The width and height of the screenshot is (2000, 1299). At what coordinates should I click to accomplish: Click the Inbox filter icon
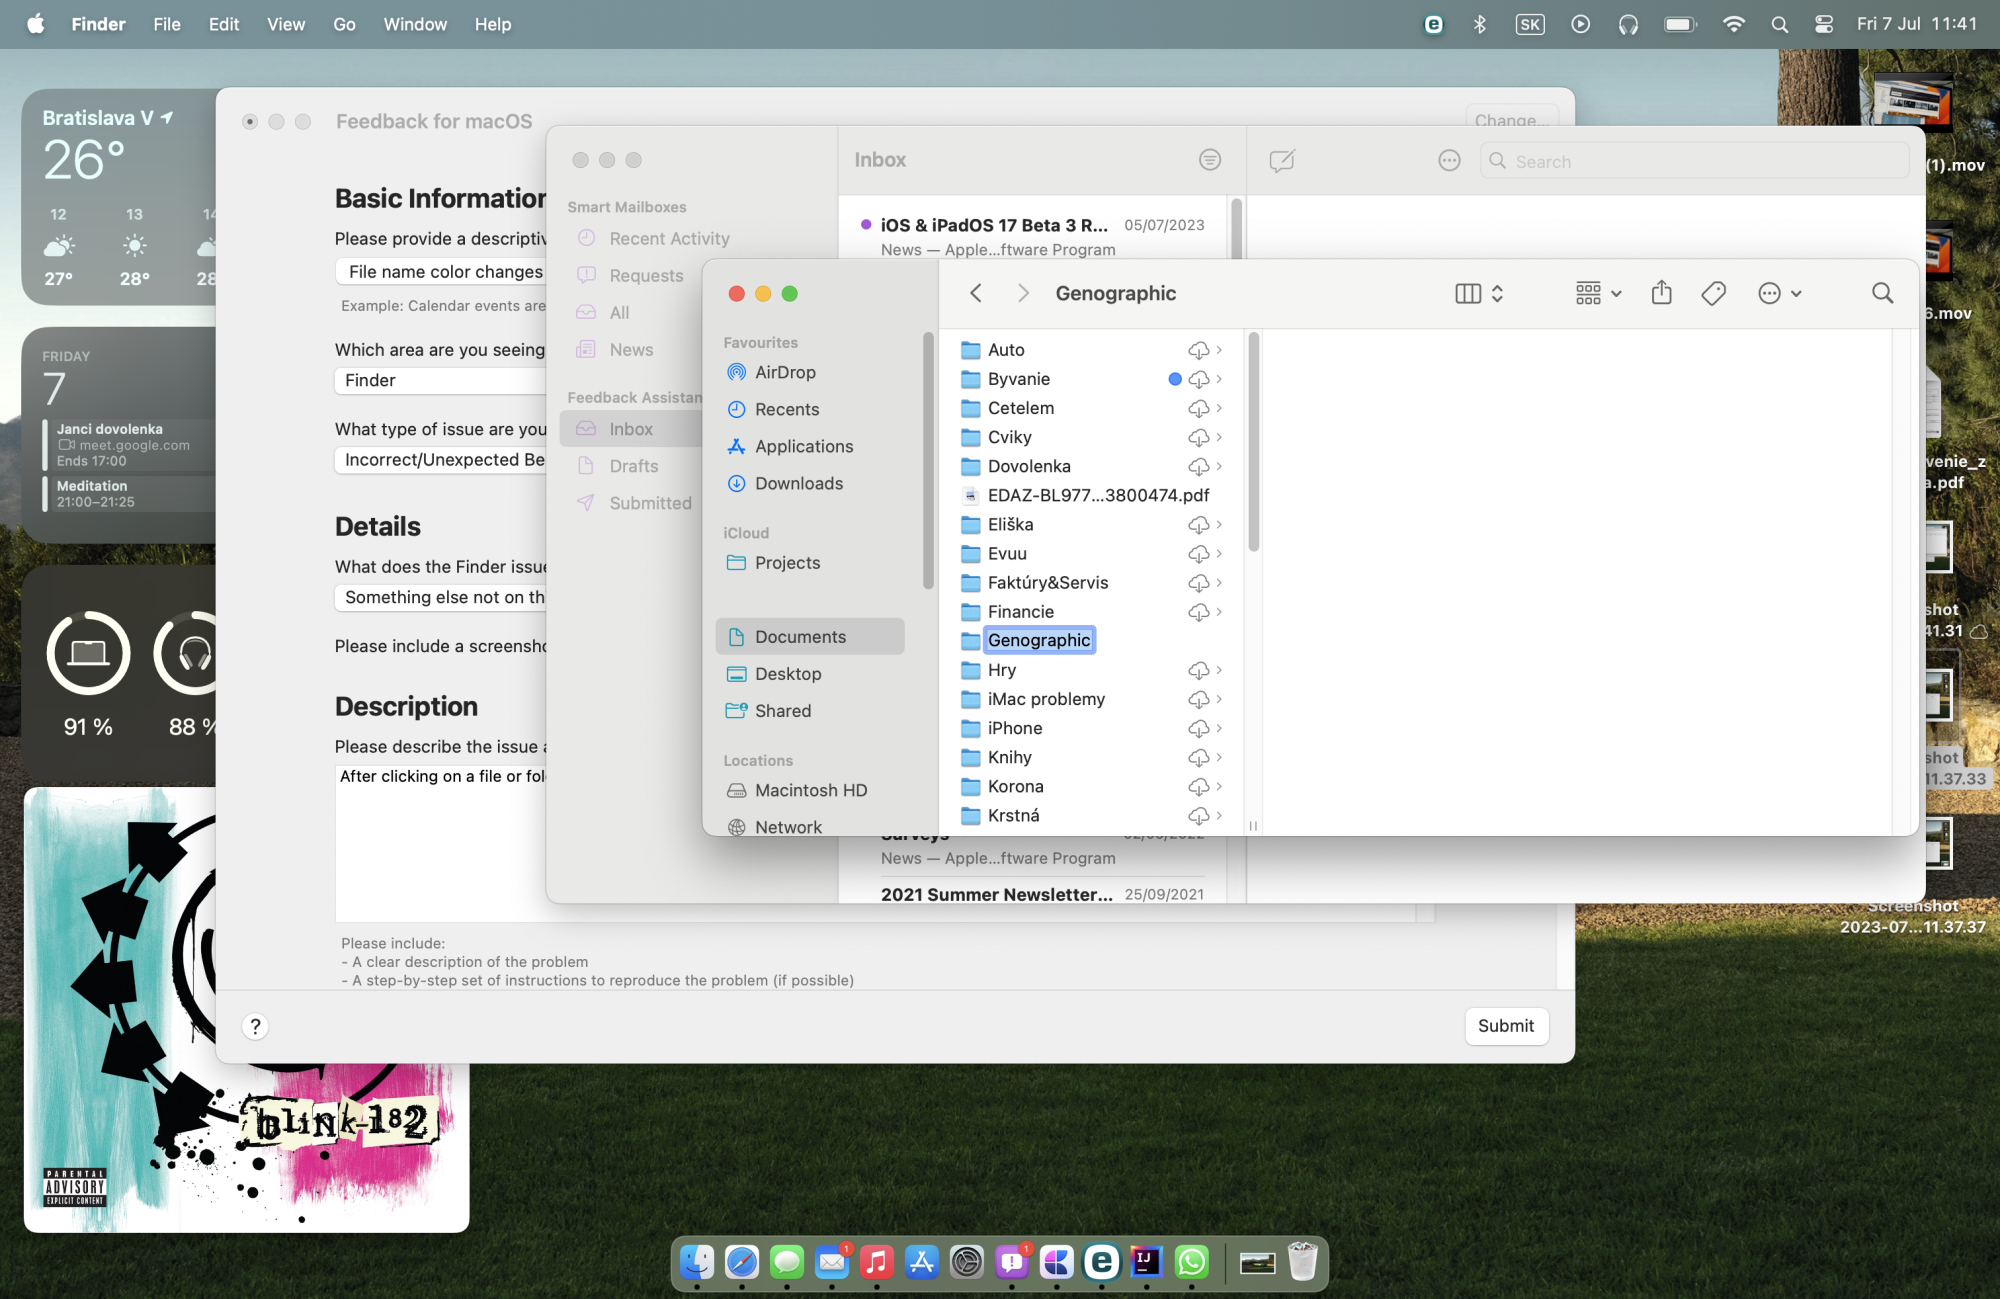(1210, 160)
